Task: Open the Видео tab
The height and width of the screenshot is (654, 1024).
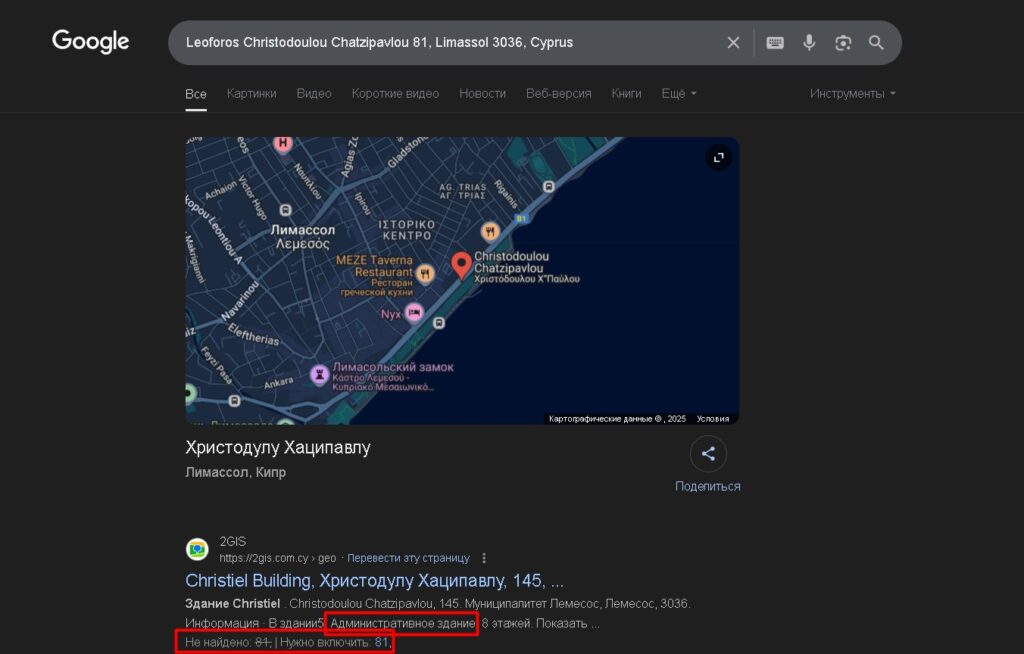Action: tap(314, 93)
